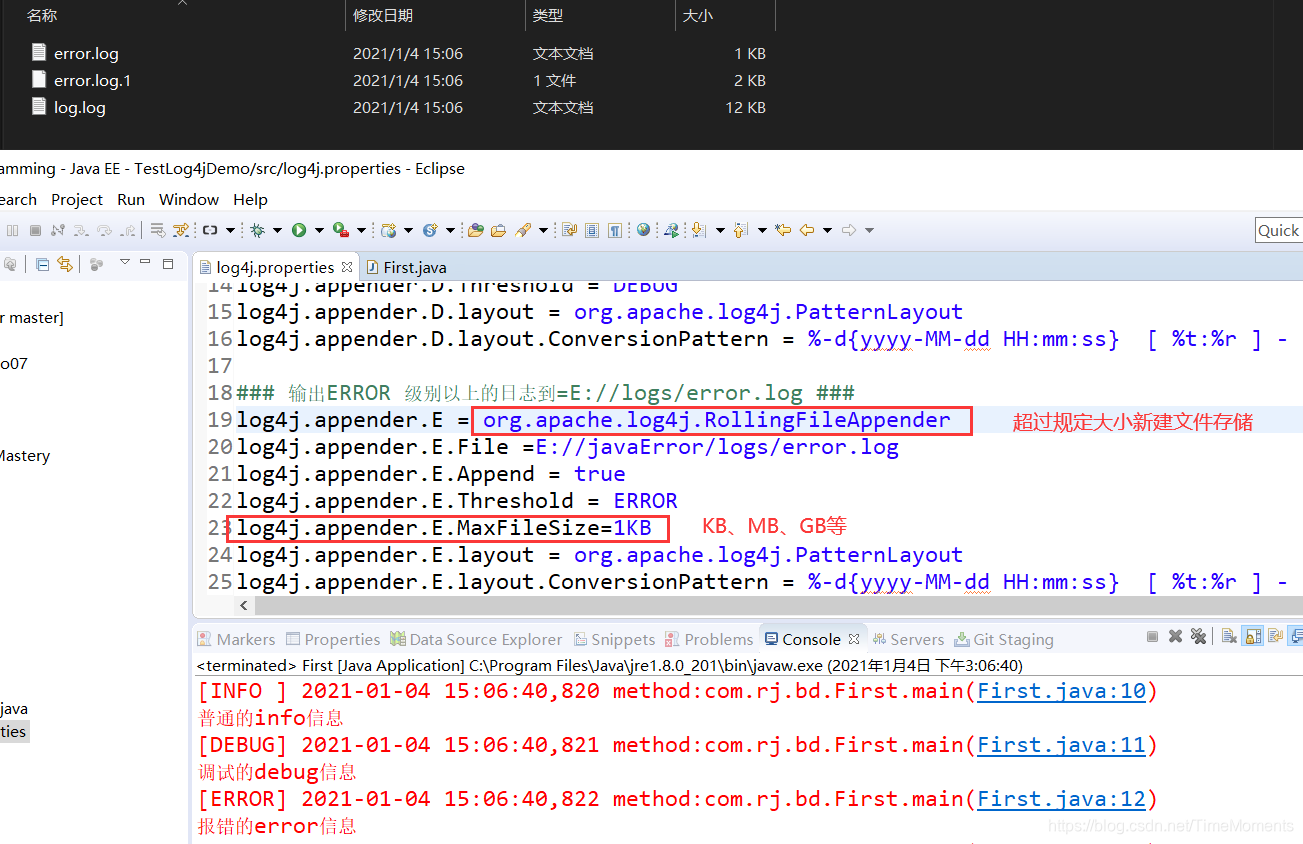Switch to the Markers view tab

click(x=236, y=639)
